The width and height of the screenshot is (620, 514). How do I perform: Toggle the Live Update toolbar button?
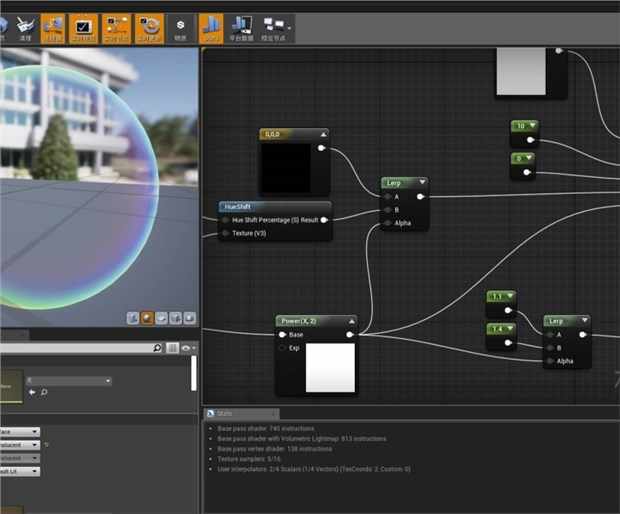click(149, 28)
